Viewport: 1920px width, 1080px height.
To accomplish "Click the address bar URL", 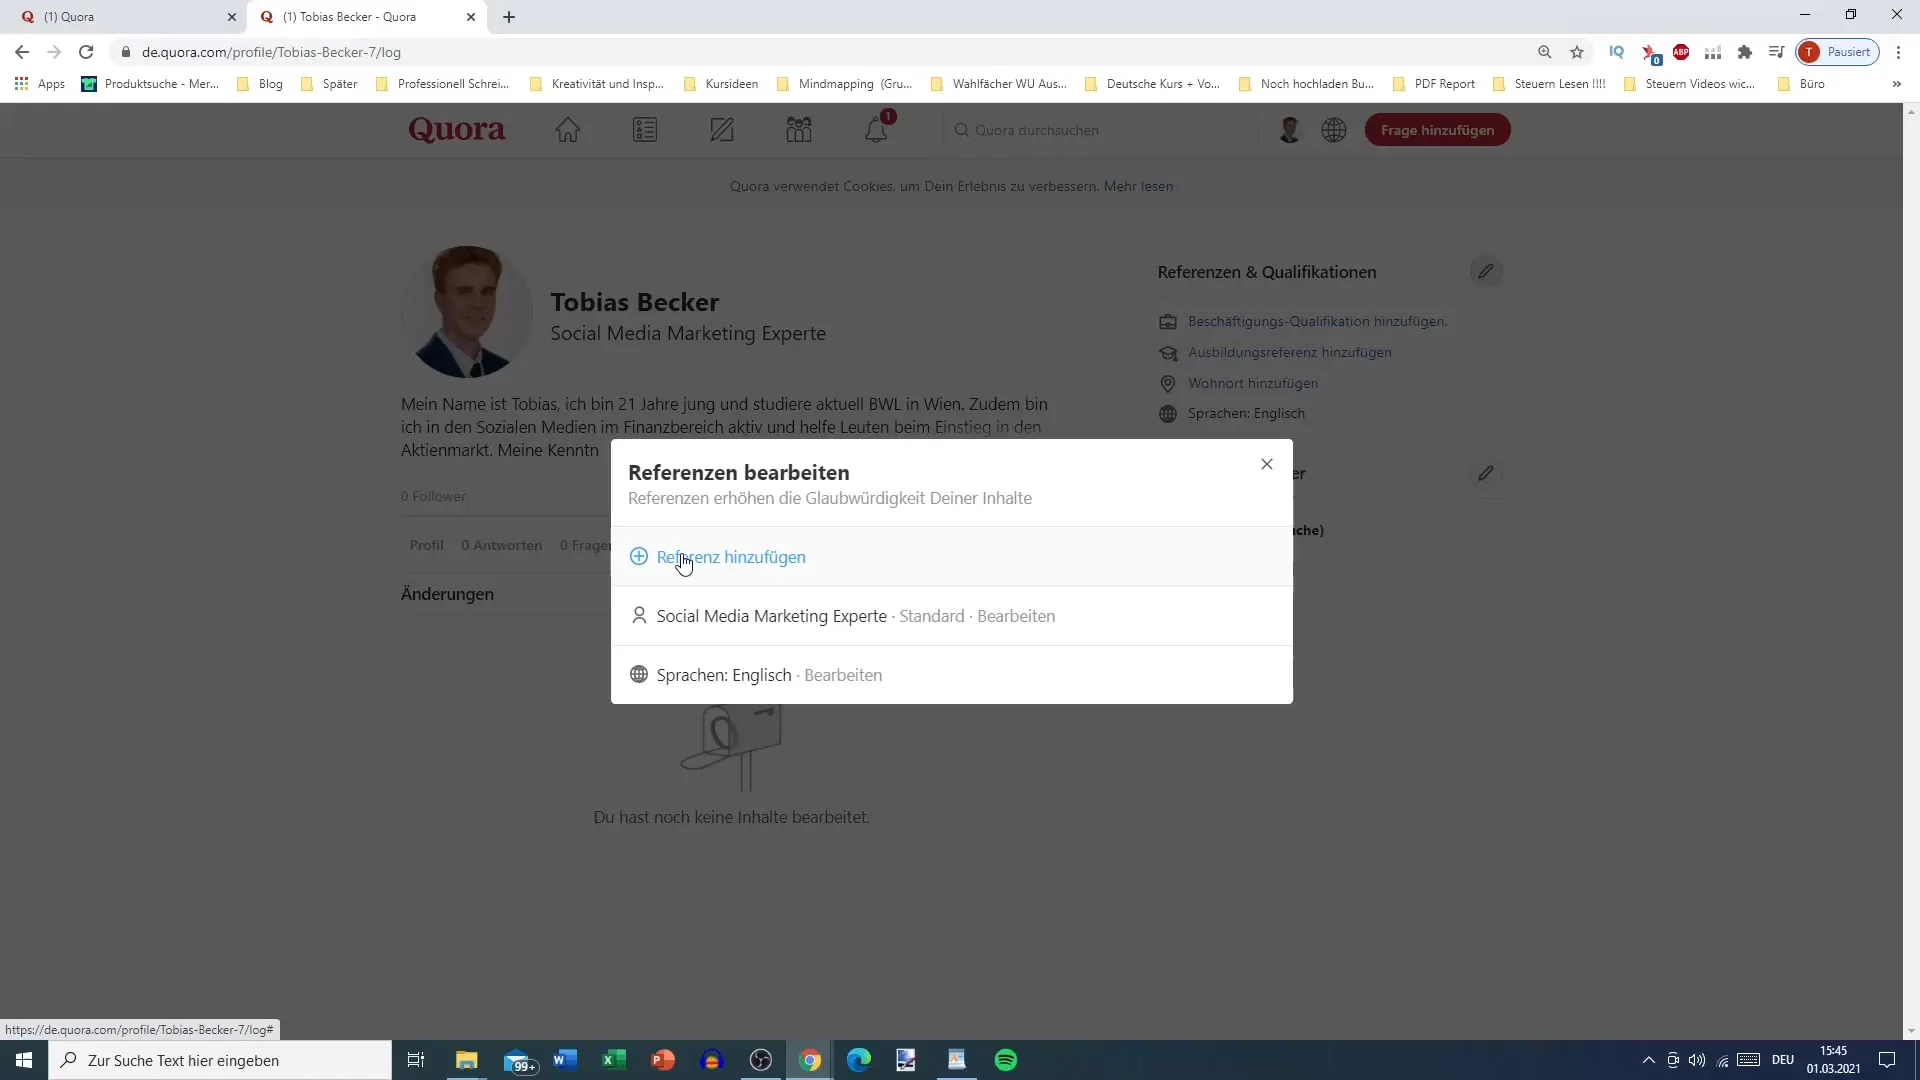I will click(271, 52).
